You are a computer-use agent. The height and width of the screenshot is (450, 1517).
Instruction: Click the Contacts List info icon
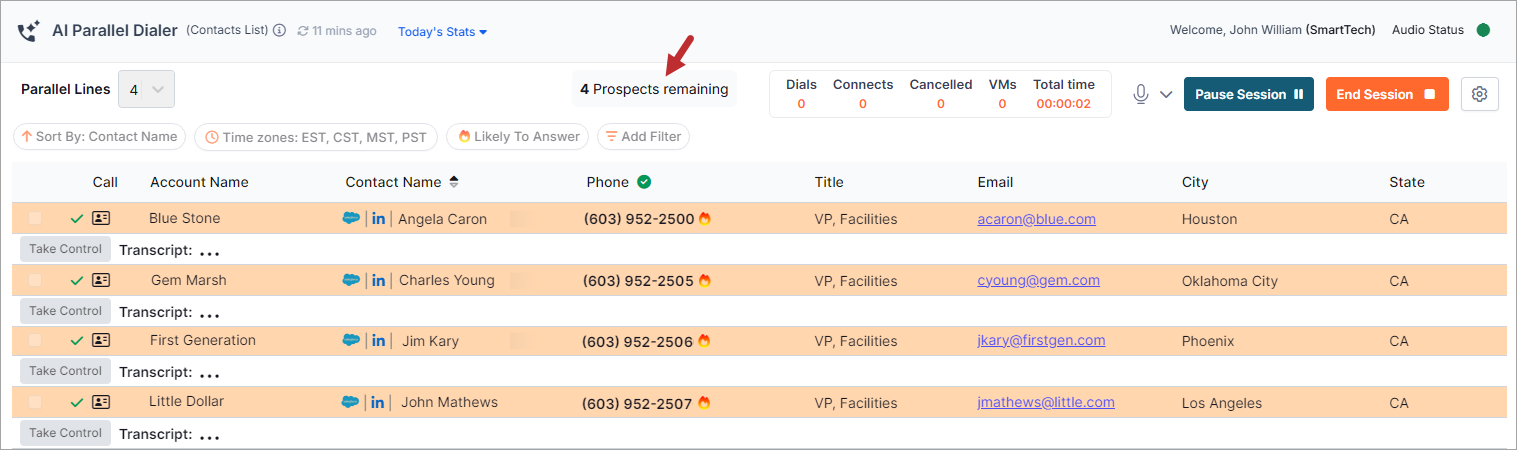(279, 31)
